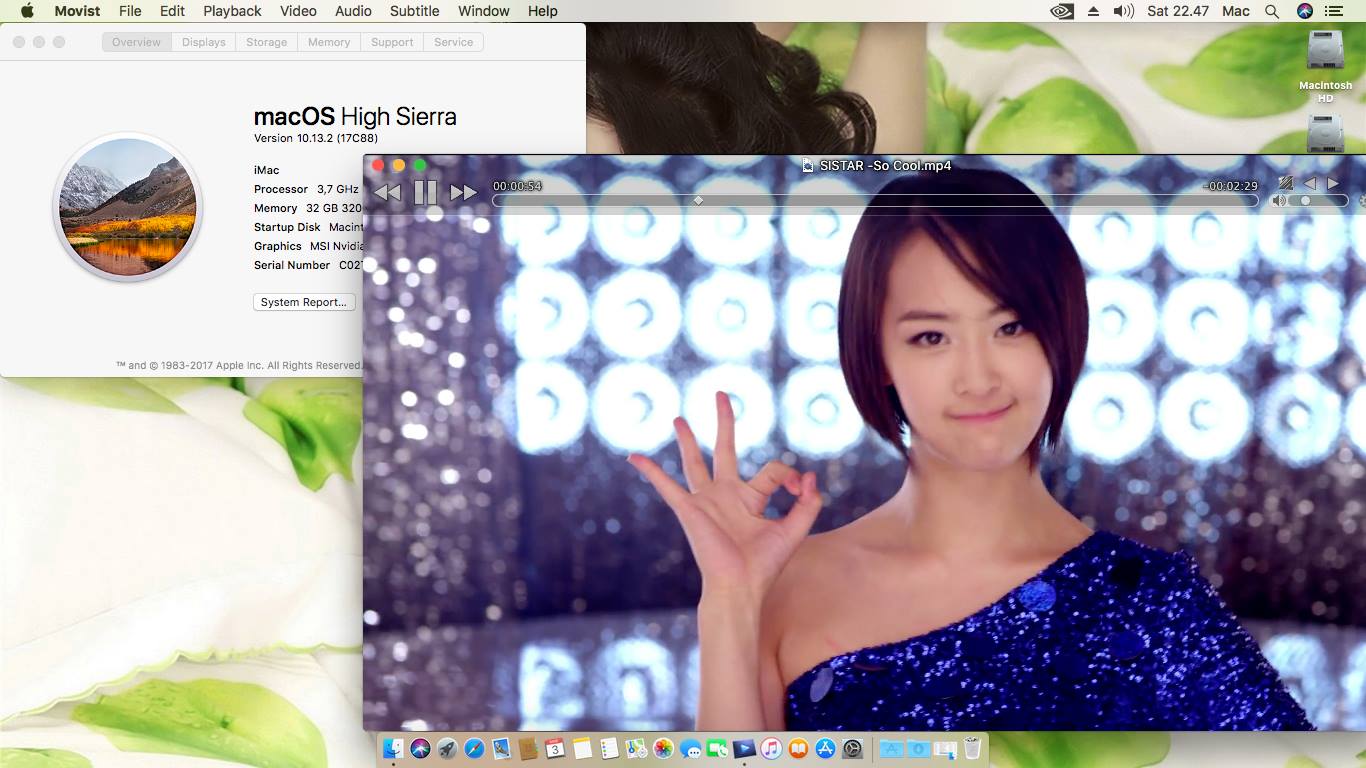
Task: Pause the video in Movist
Action: click(x=425, y=192)
